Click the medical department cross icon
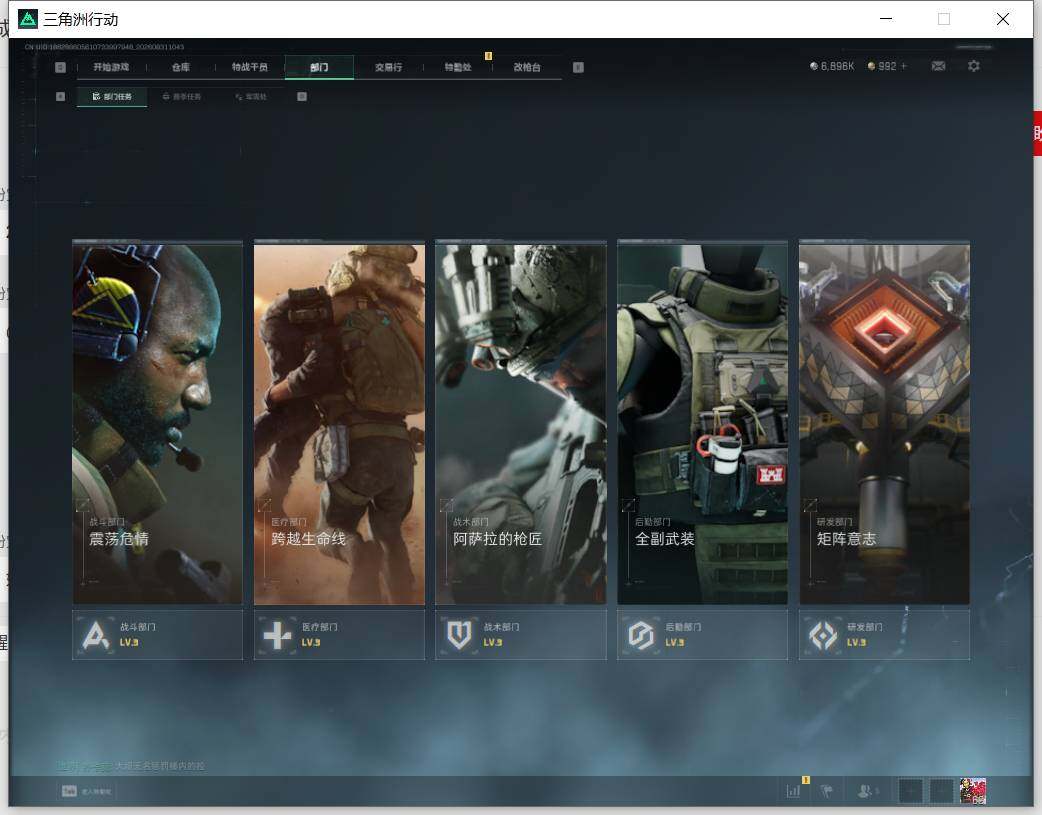The image size is (1042, 815). click(277, 636)
